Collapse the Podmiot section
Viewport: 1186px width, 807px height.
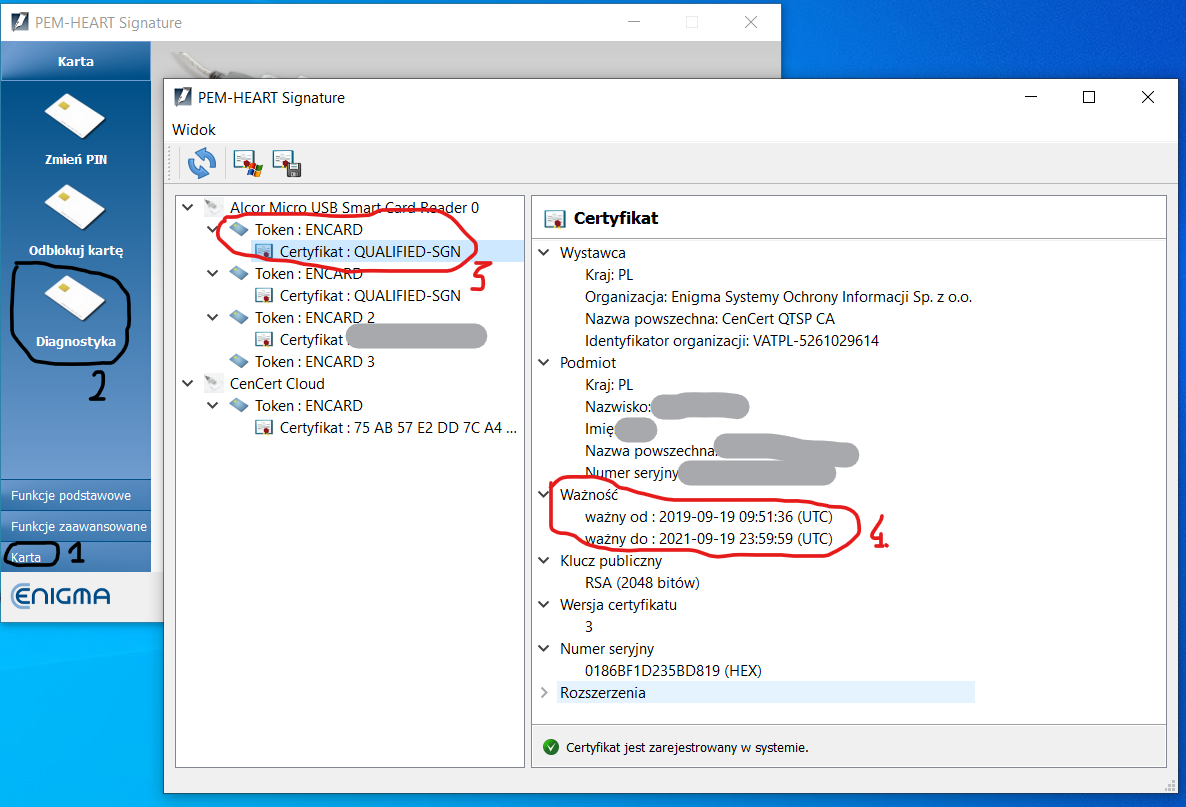[x=544, y=362]
